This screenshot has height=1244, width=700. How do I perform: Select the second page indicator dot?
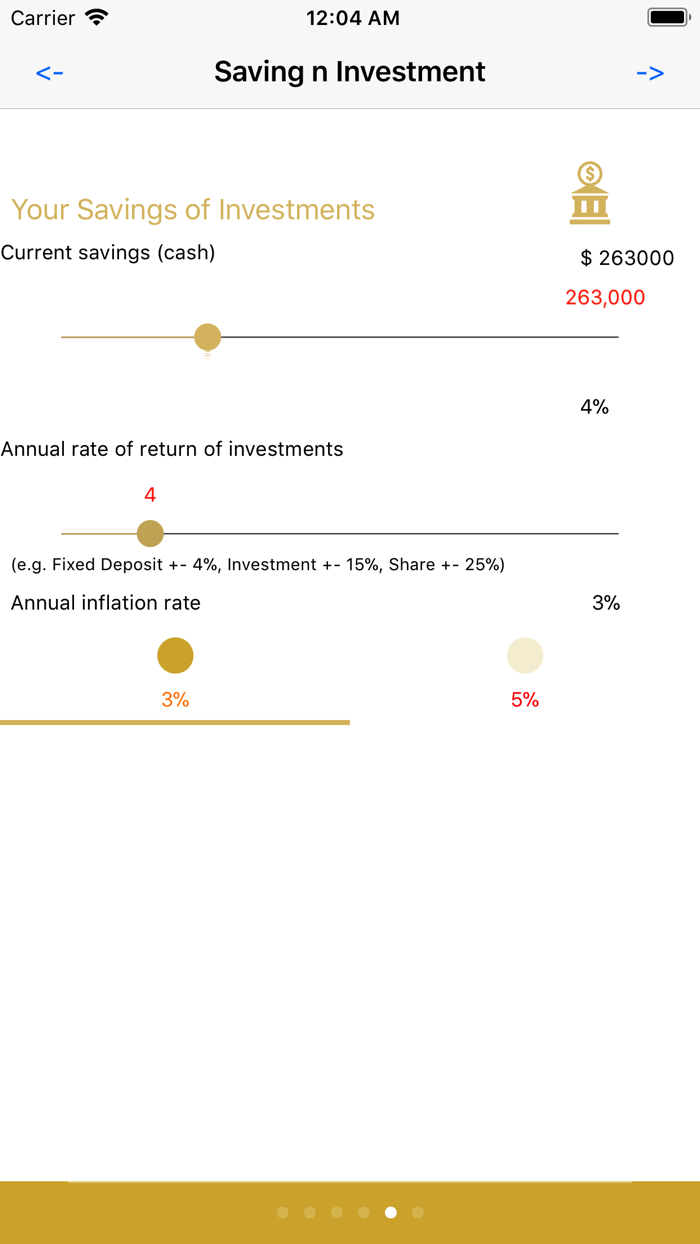click(310, 1212)
